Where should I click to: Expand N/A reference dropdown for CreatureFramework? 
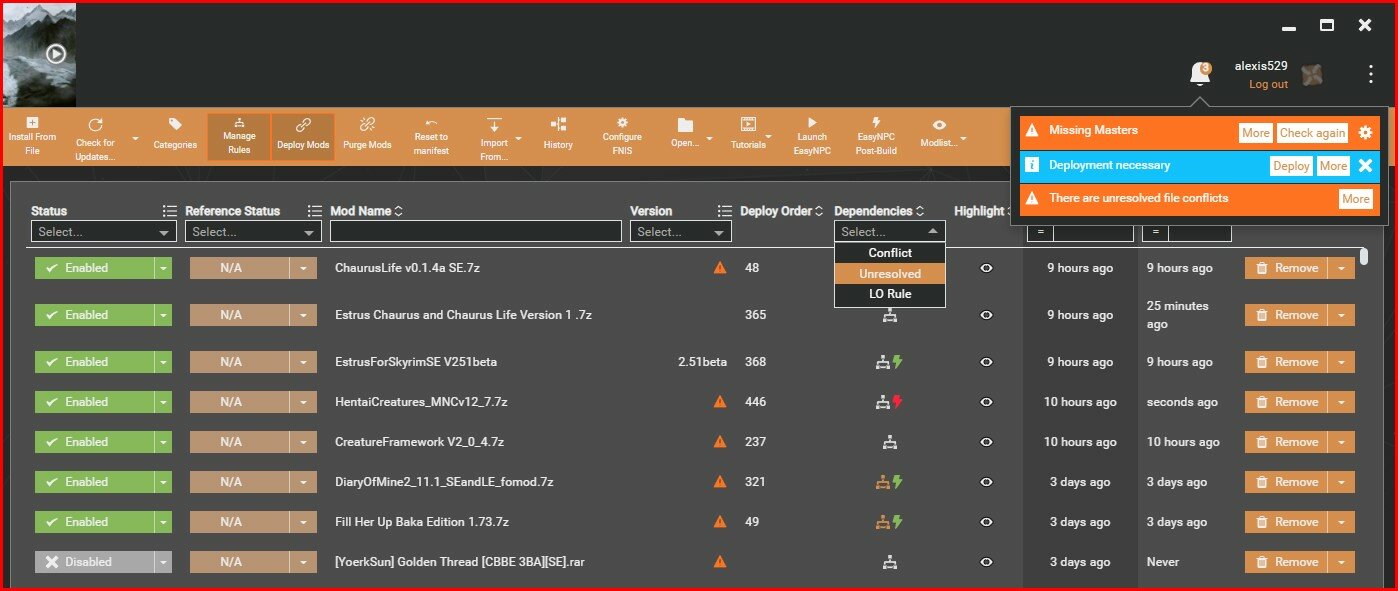304,442
